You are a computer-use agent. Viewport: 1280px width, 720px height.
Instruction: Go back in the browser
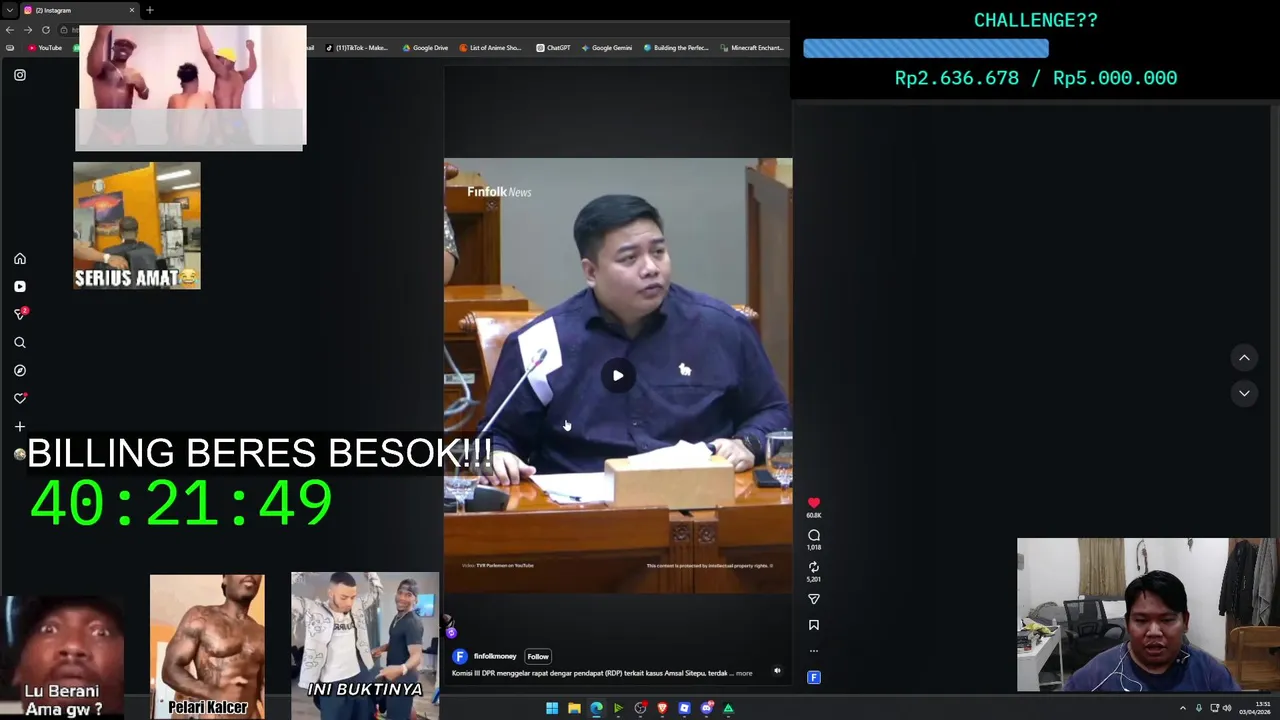coord(10,30)
